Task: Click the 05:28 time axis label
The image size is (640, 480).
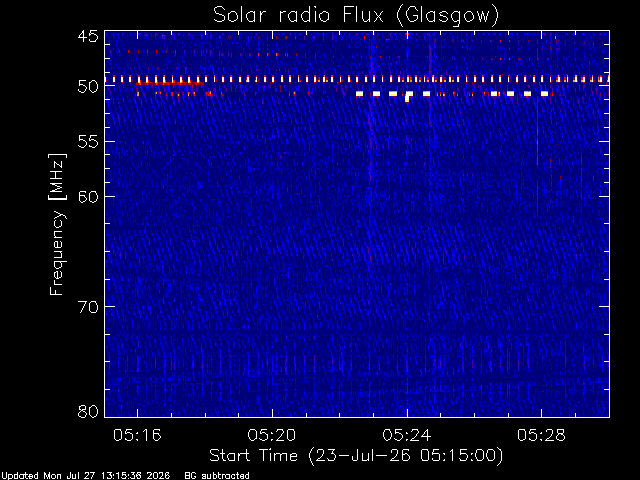Action: click(541, 435)
